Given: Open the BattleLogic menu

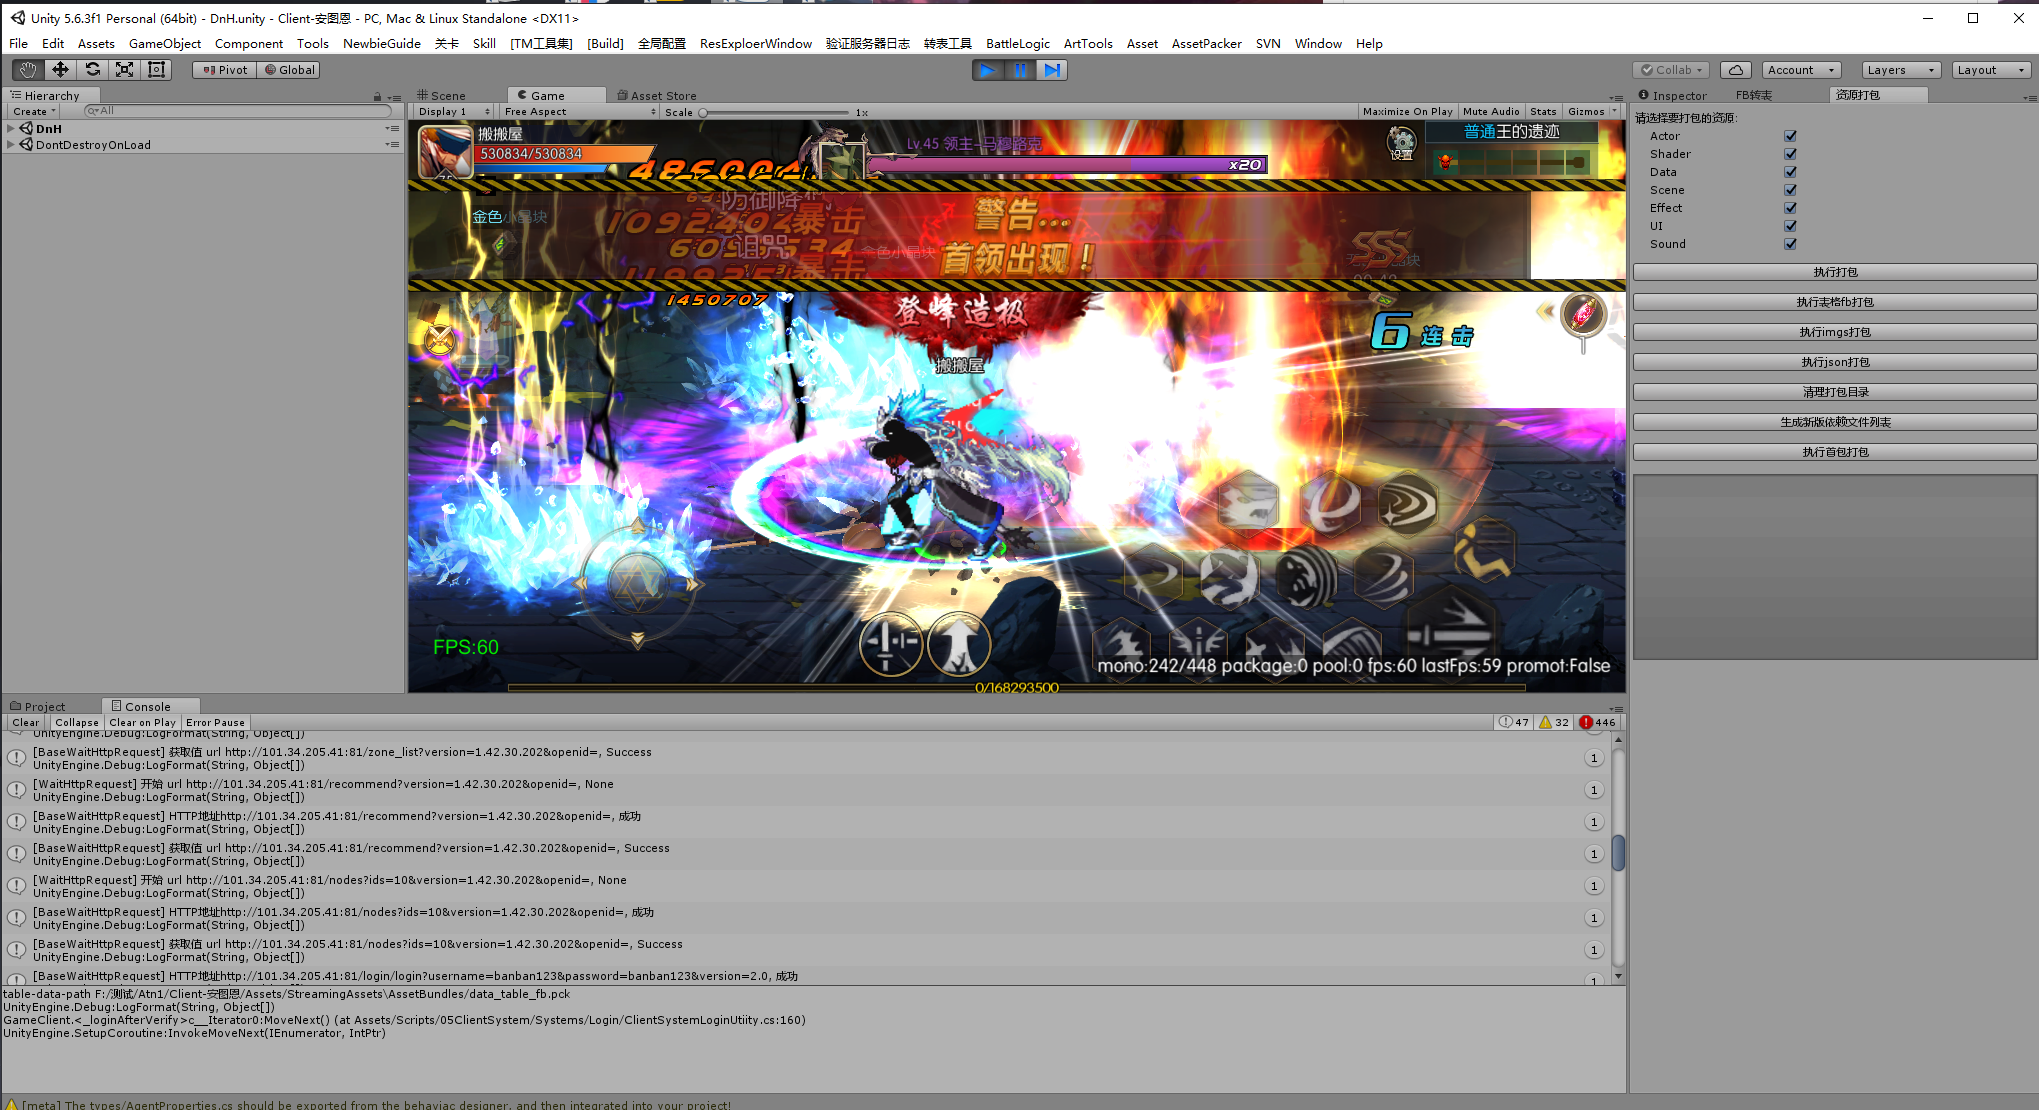Looking at the screenshot, I should (1017, 43).
